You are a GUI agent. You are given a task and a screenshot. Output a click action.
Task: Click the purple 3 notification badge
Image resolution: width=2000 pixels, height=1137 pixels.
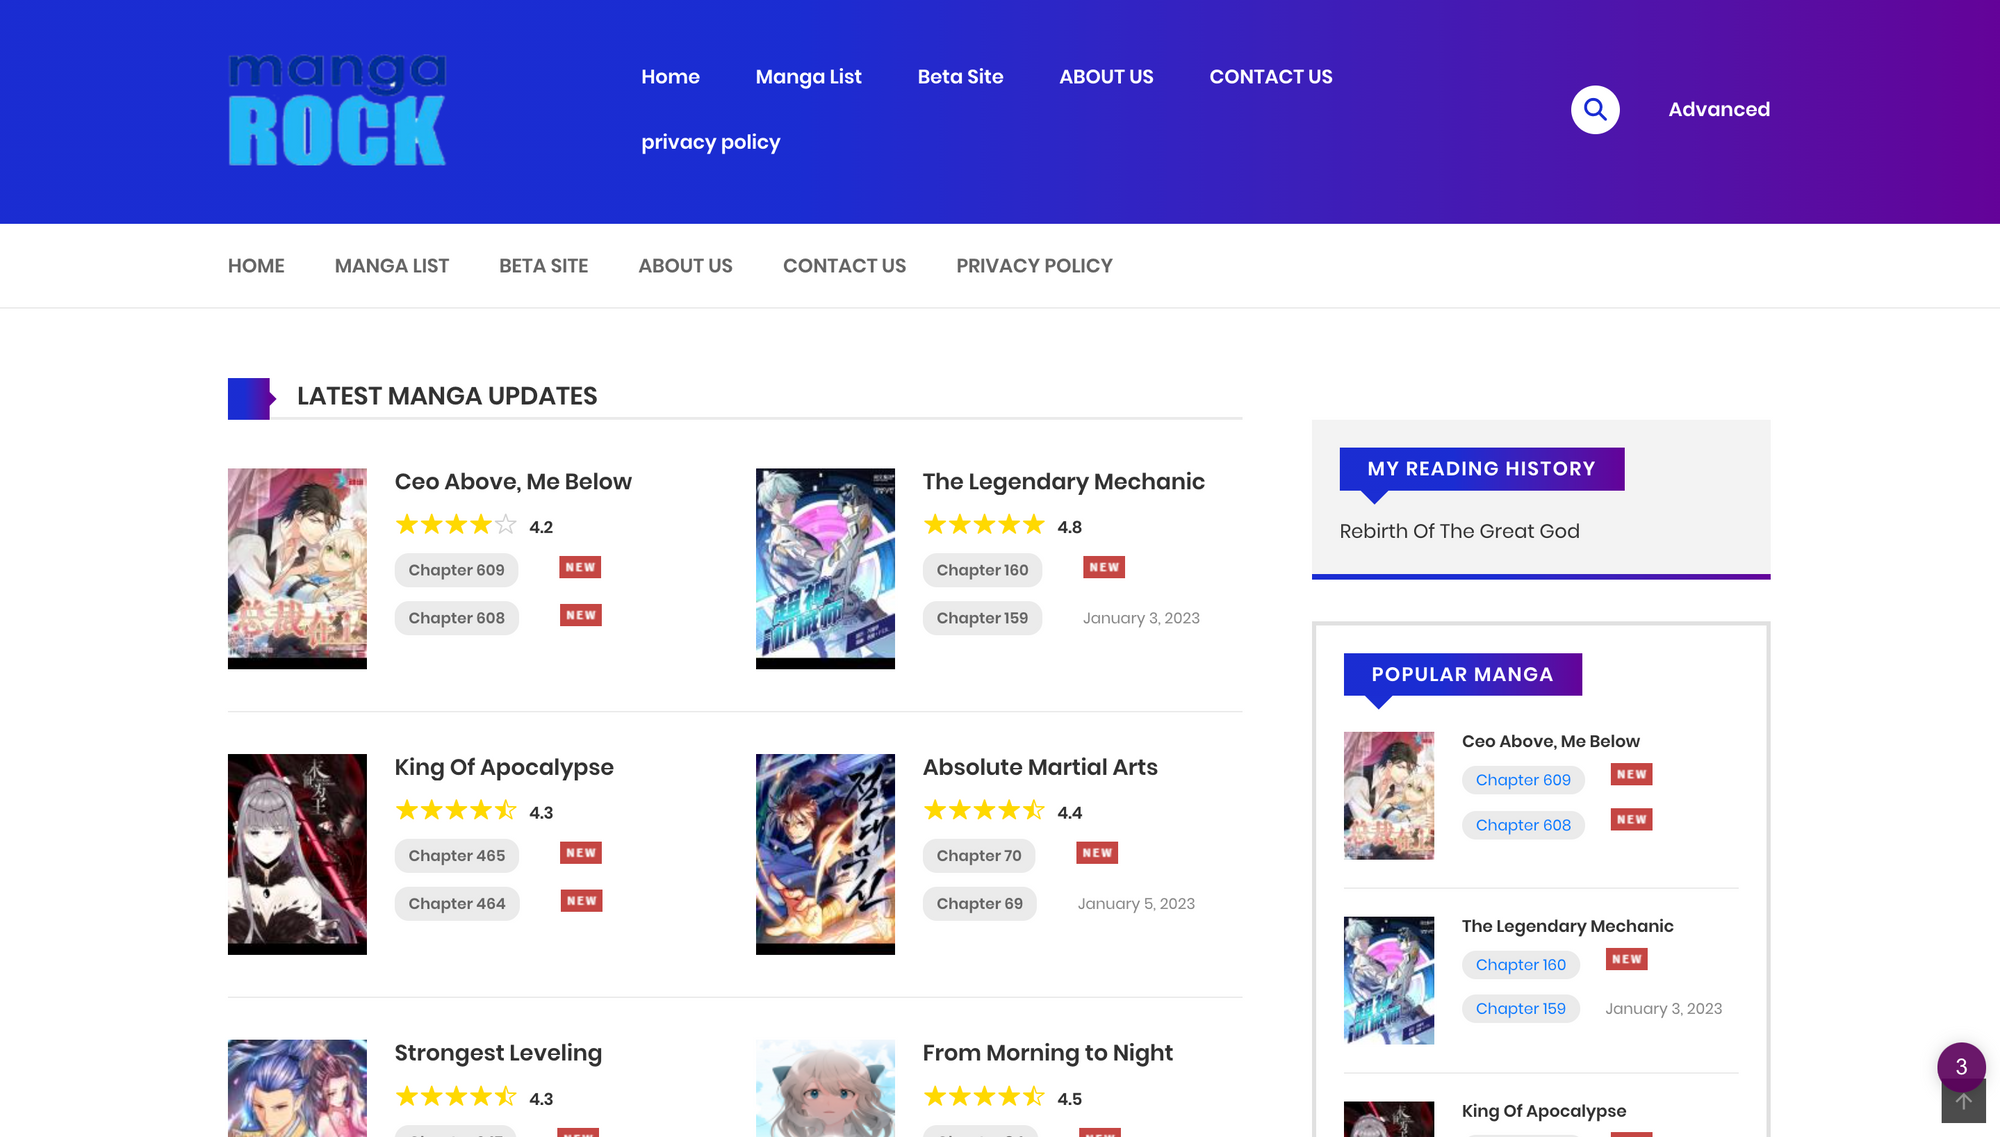1961,1066
